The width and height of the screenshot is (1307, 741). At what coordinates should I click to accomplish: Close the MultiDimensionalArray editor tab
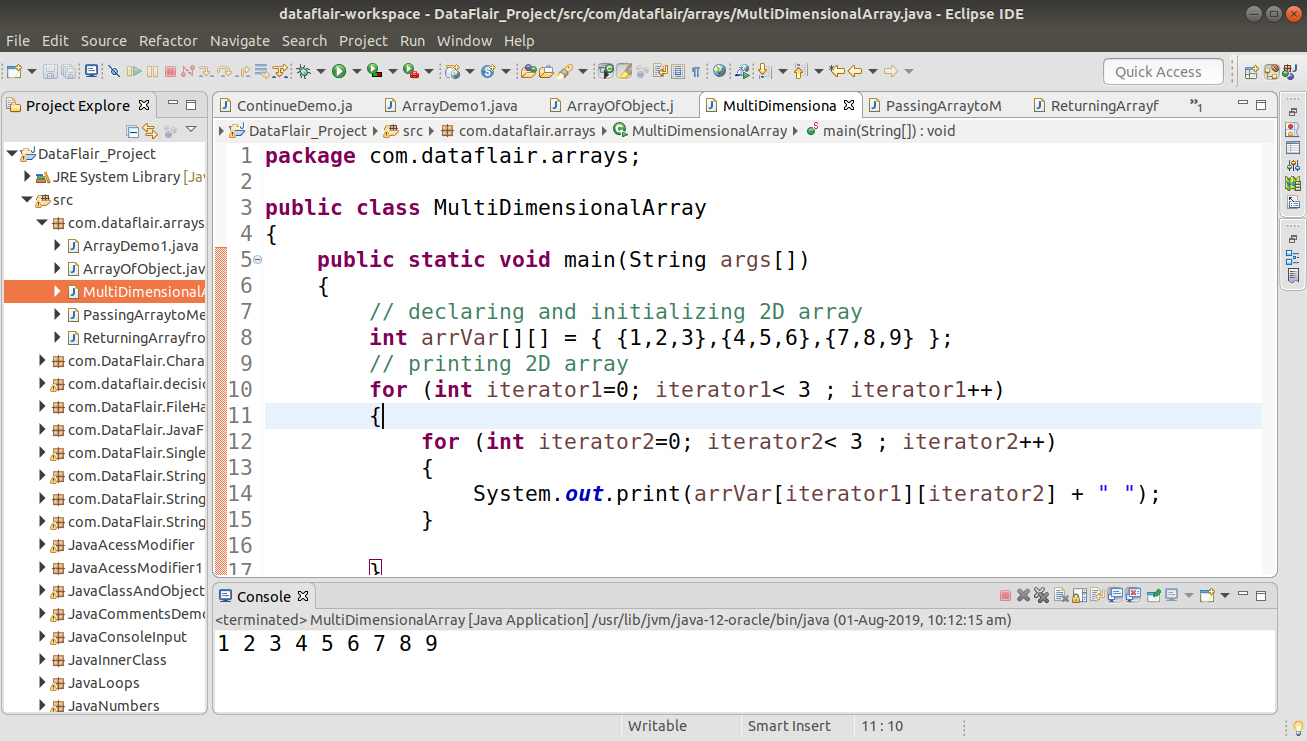tap(849, 105)
